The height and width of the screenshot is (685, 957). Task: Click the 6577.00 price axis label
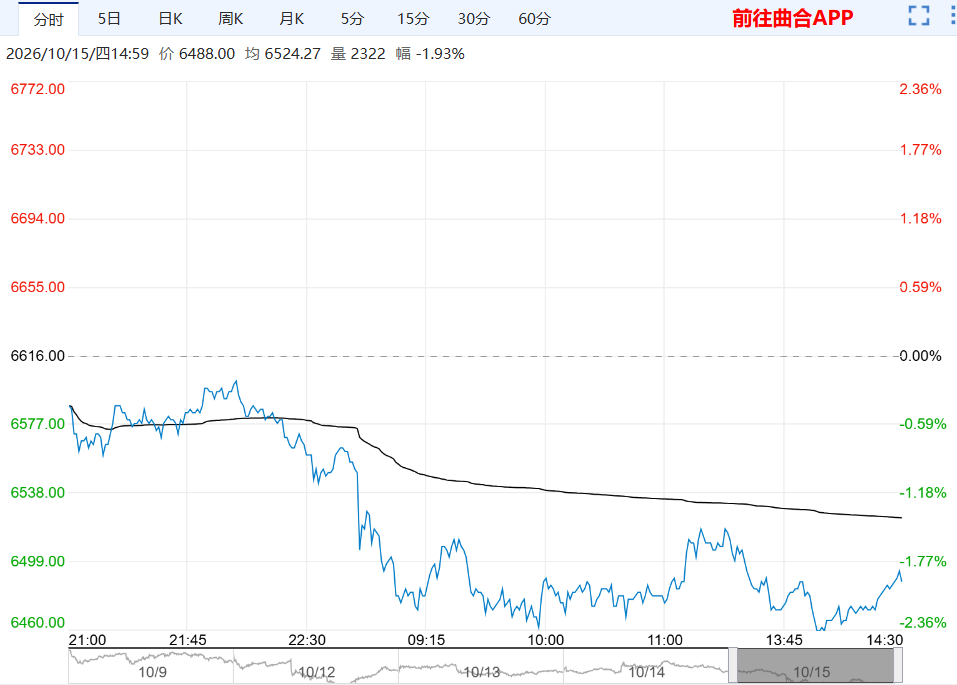coord(38,424)
